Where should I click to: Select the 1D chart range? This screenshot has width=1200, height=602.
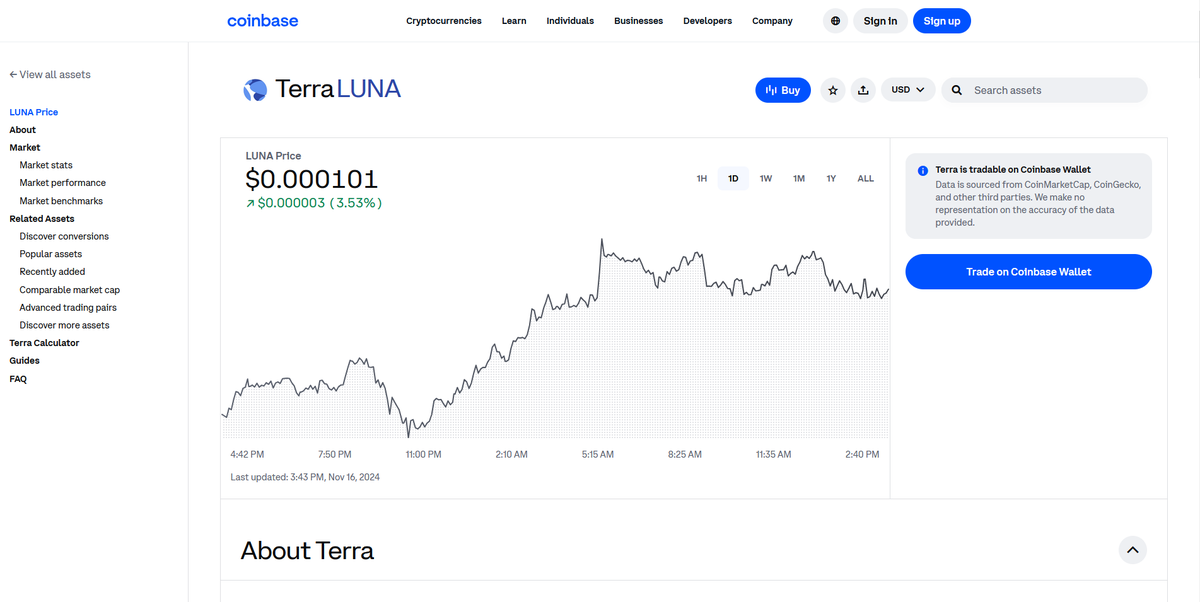[x=733, y=179]
